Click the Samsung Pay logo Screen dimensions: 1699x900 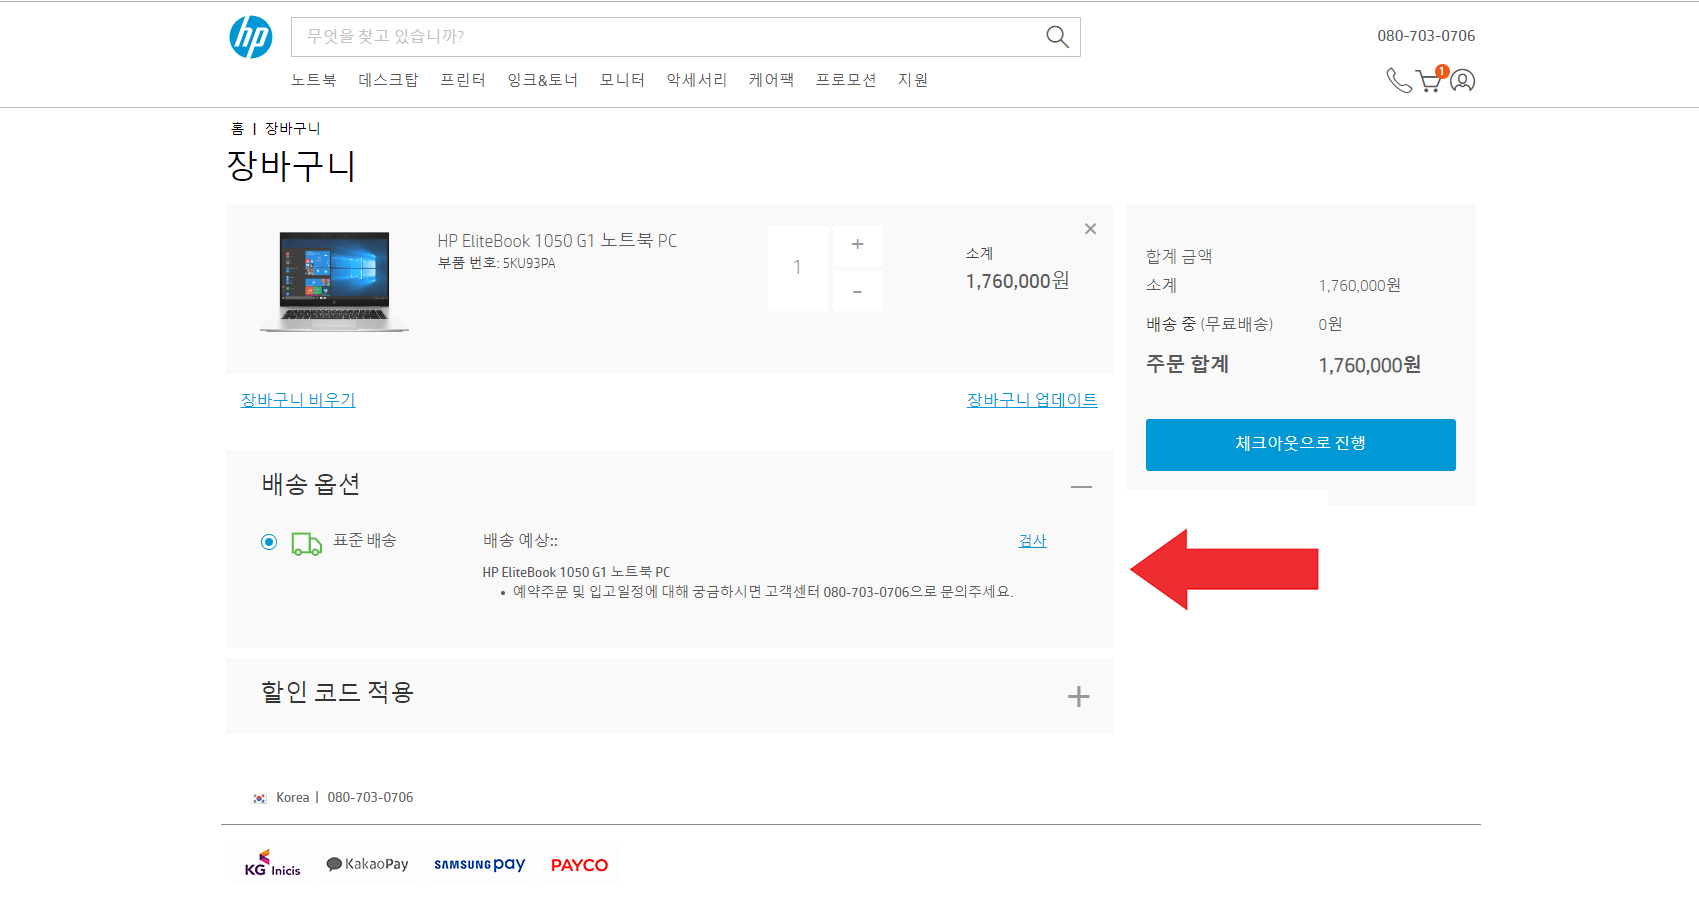479,864
